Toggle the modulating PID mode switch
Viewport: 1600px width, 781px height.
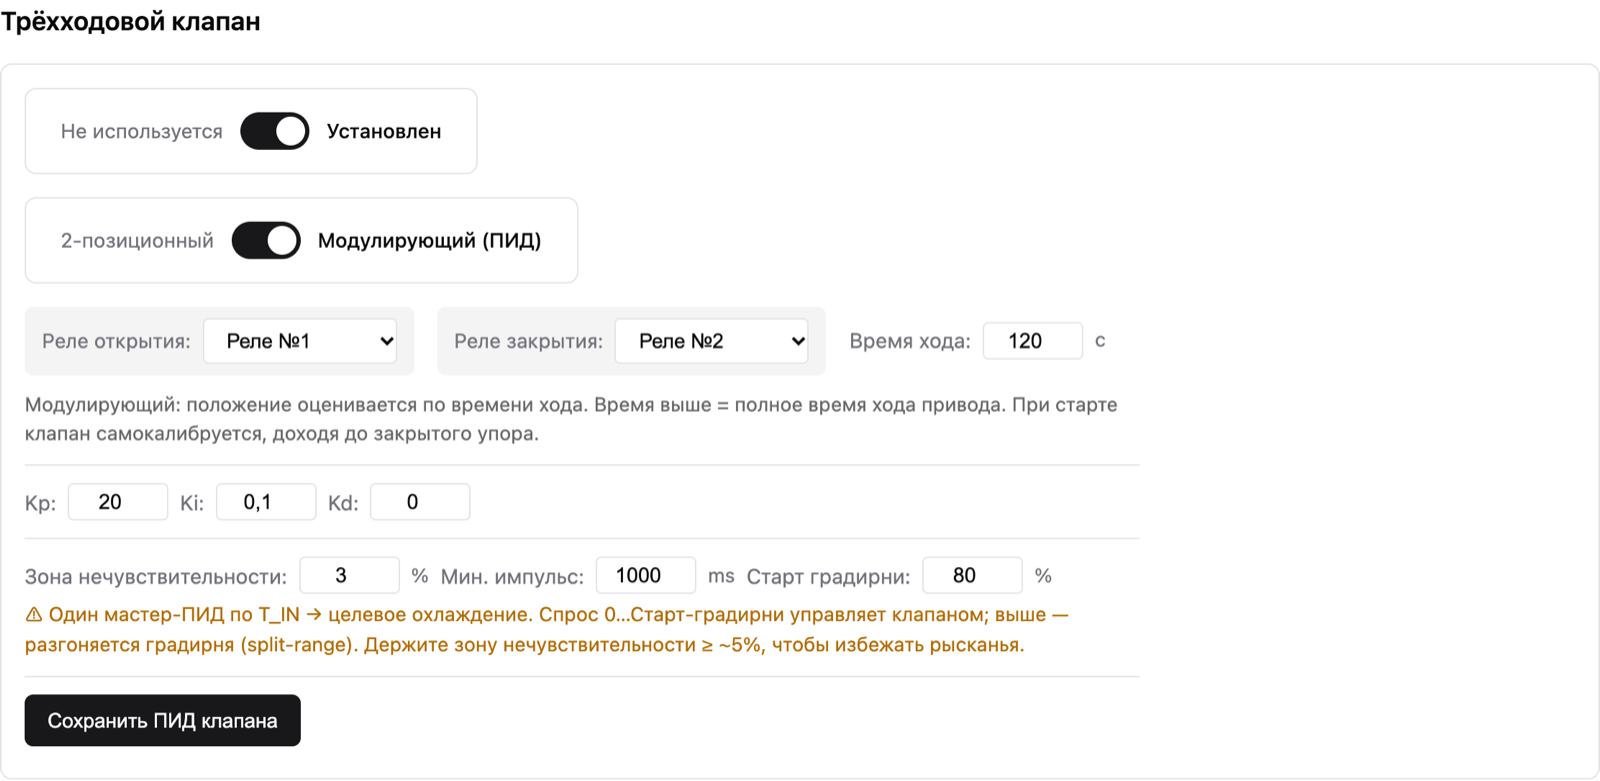[x=266, y=240]
